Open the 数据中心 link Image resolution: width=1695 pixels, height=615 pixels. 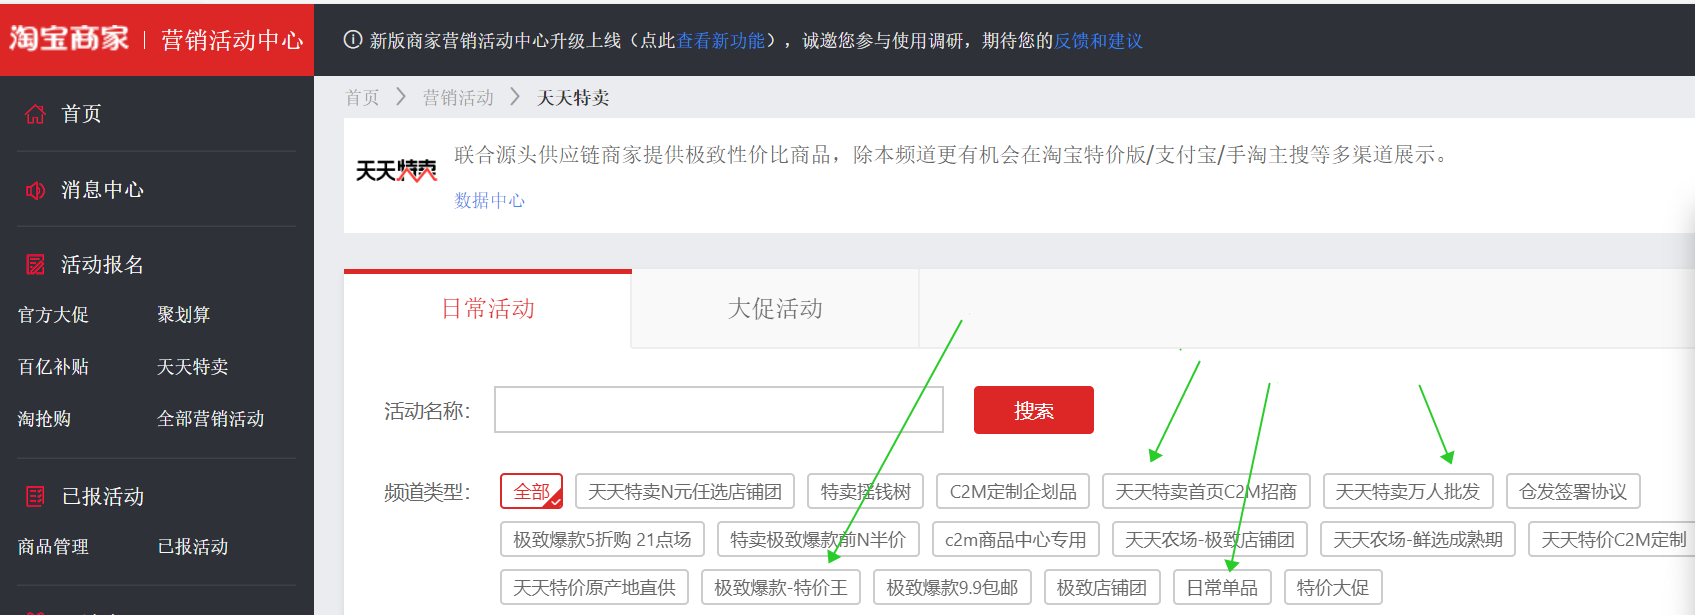[x=489, y=201]
